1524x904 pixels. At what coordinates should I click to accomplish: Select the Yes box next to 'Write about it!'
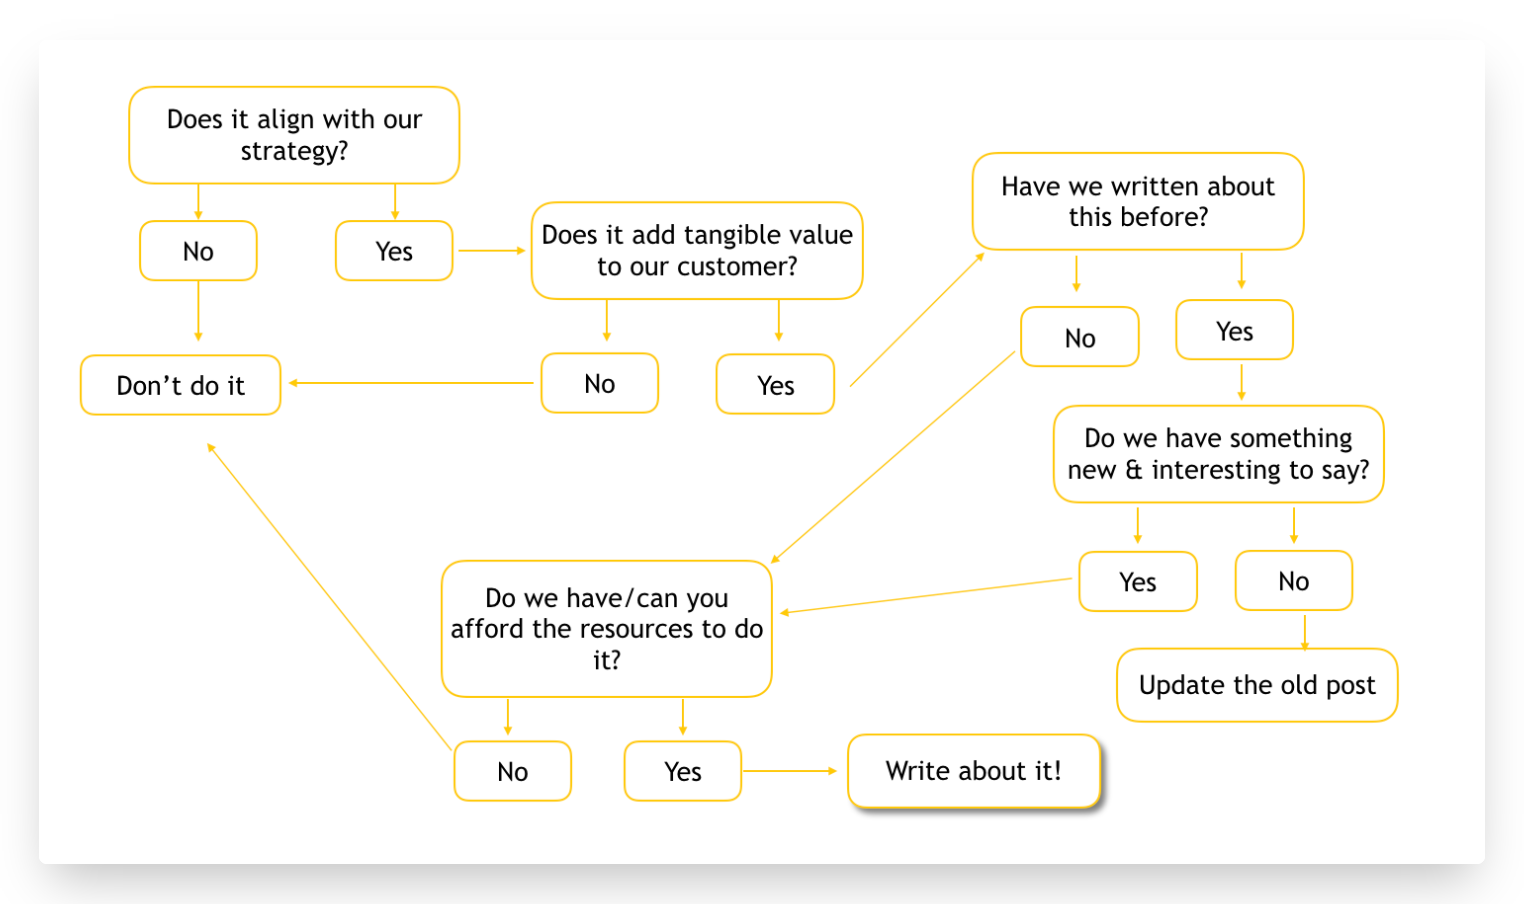[683, 771]
